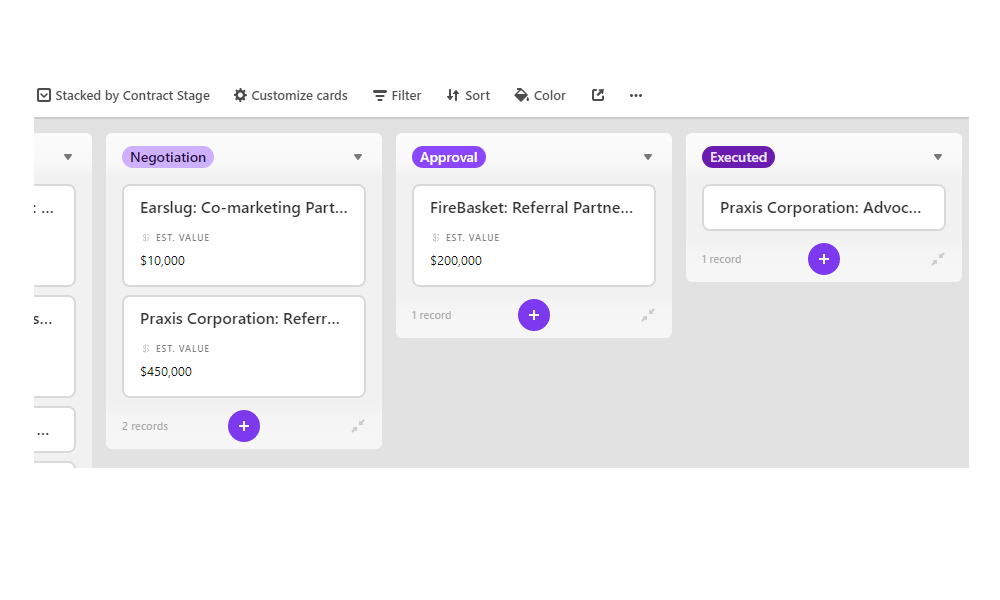Screen dimensions: 1000x600
Task: Open the Filter funnel icon
Action: click(x=378, y=95)
